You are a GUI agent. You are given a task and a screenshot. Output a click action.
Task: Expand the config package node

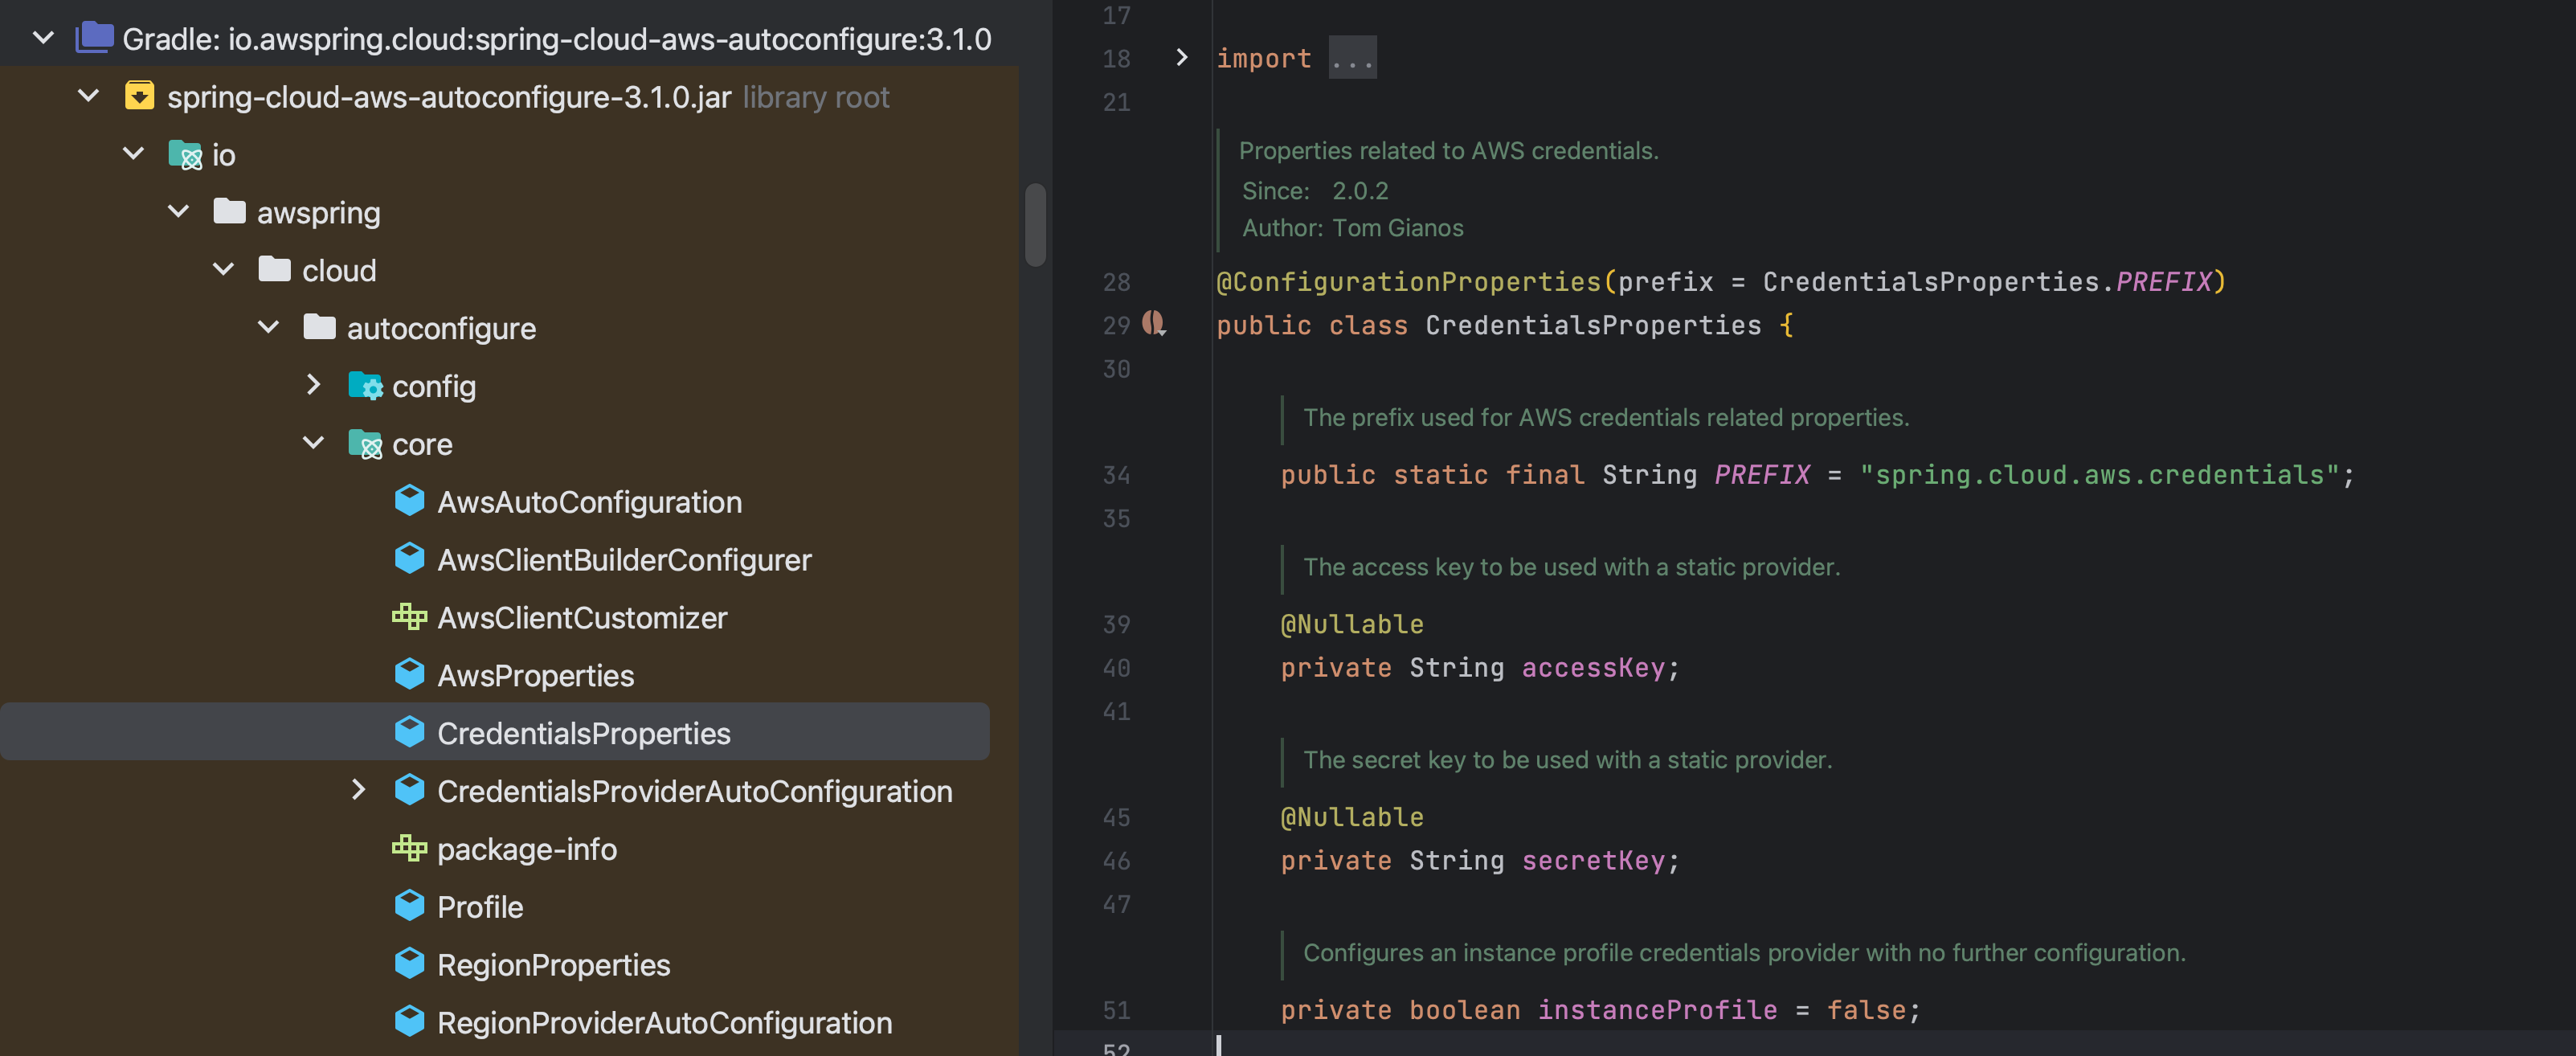pos(313,385)
